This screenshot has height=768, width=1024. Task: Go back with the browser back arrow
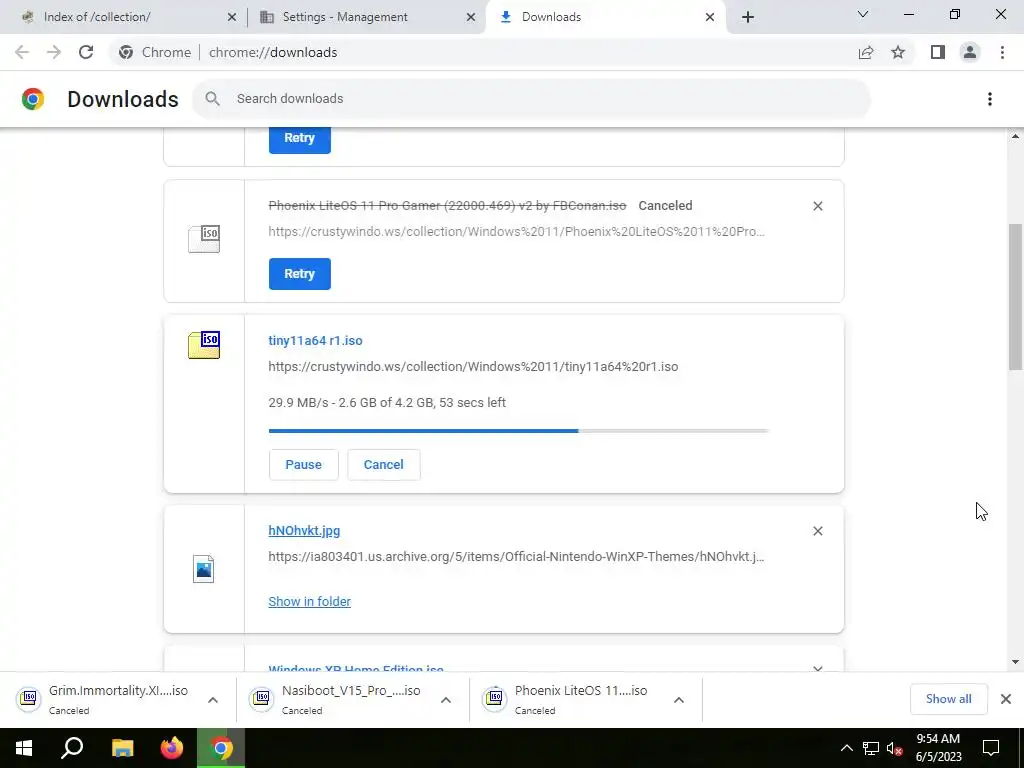click(22, 52)
